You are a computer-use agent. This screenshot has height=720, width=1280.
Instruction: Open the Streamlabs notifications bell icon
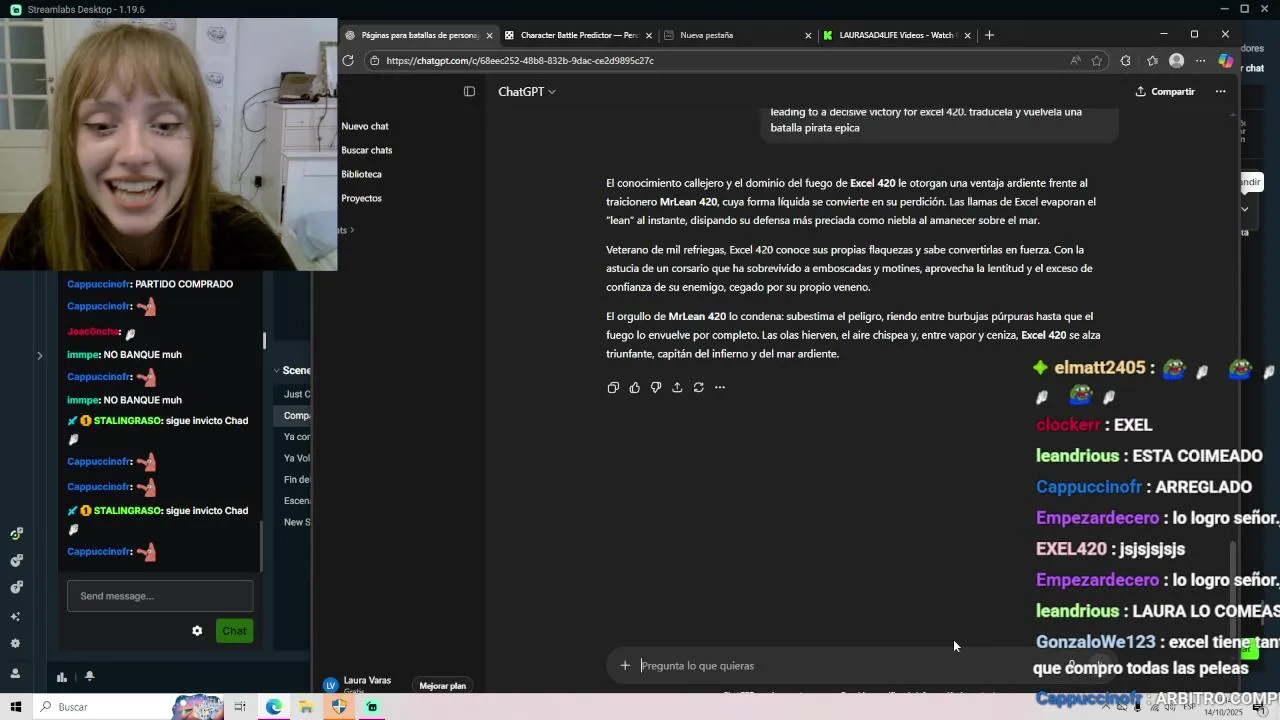tap(89, 677)
